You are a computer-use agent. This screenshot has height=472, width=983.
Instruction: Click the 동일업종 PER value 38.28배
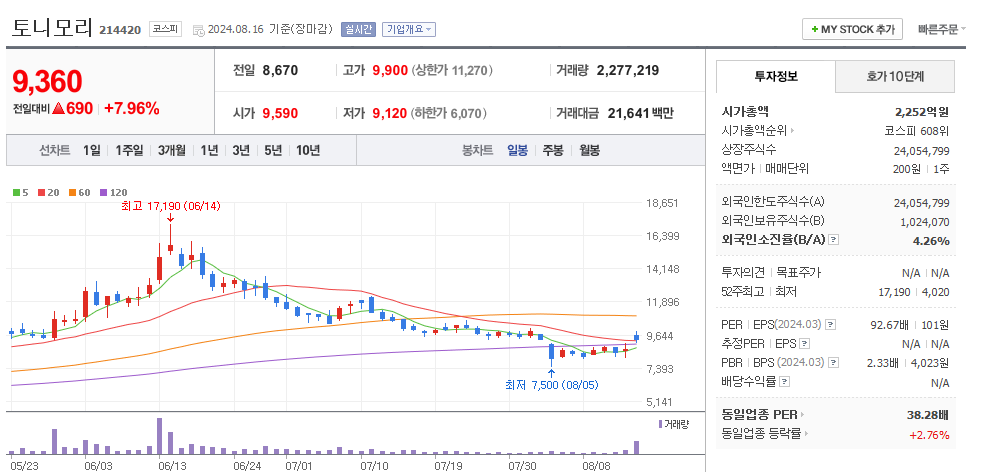coord(928,414)
